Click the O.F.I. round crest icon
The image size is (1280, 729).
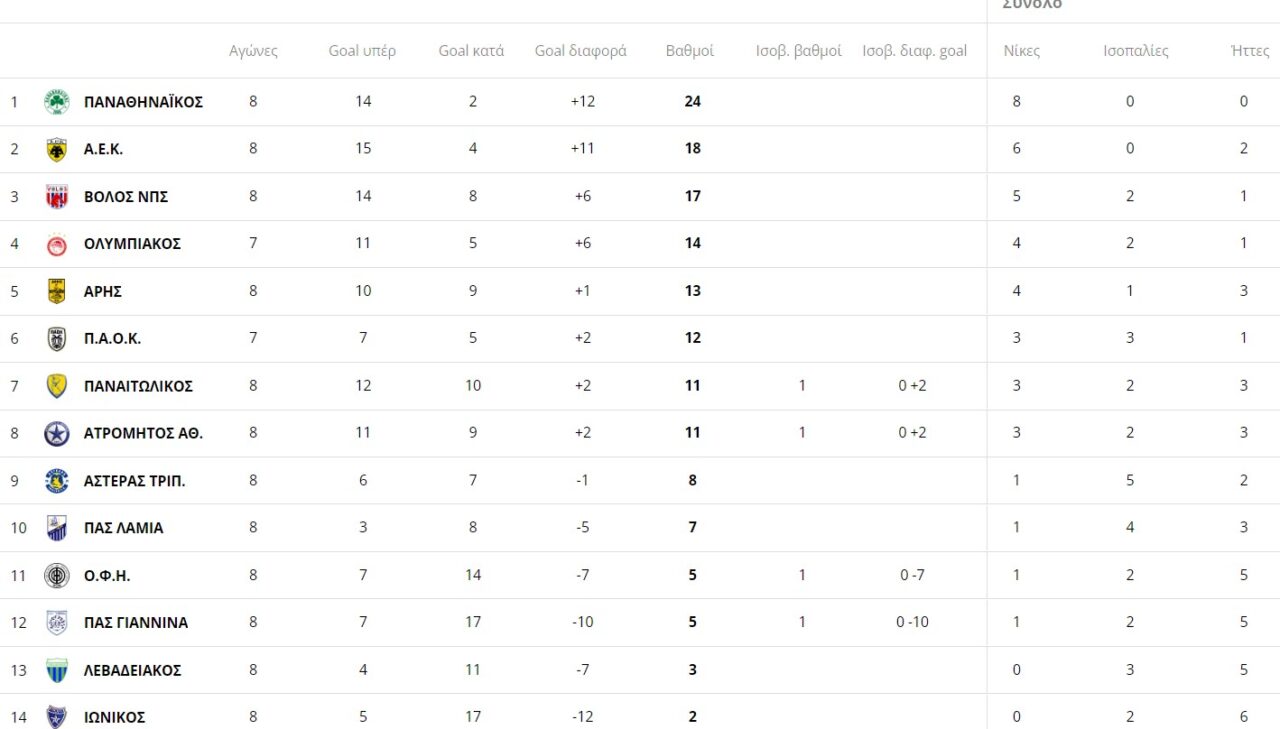(57, 576)
